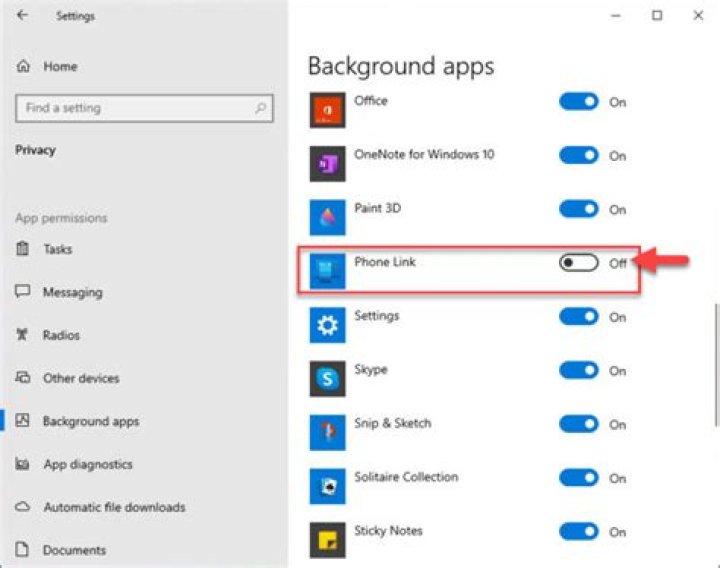Click the Radios antenna icon
This screenshot has width=720, height=568.
[x=22, y=334]
